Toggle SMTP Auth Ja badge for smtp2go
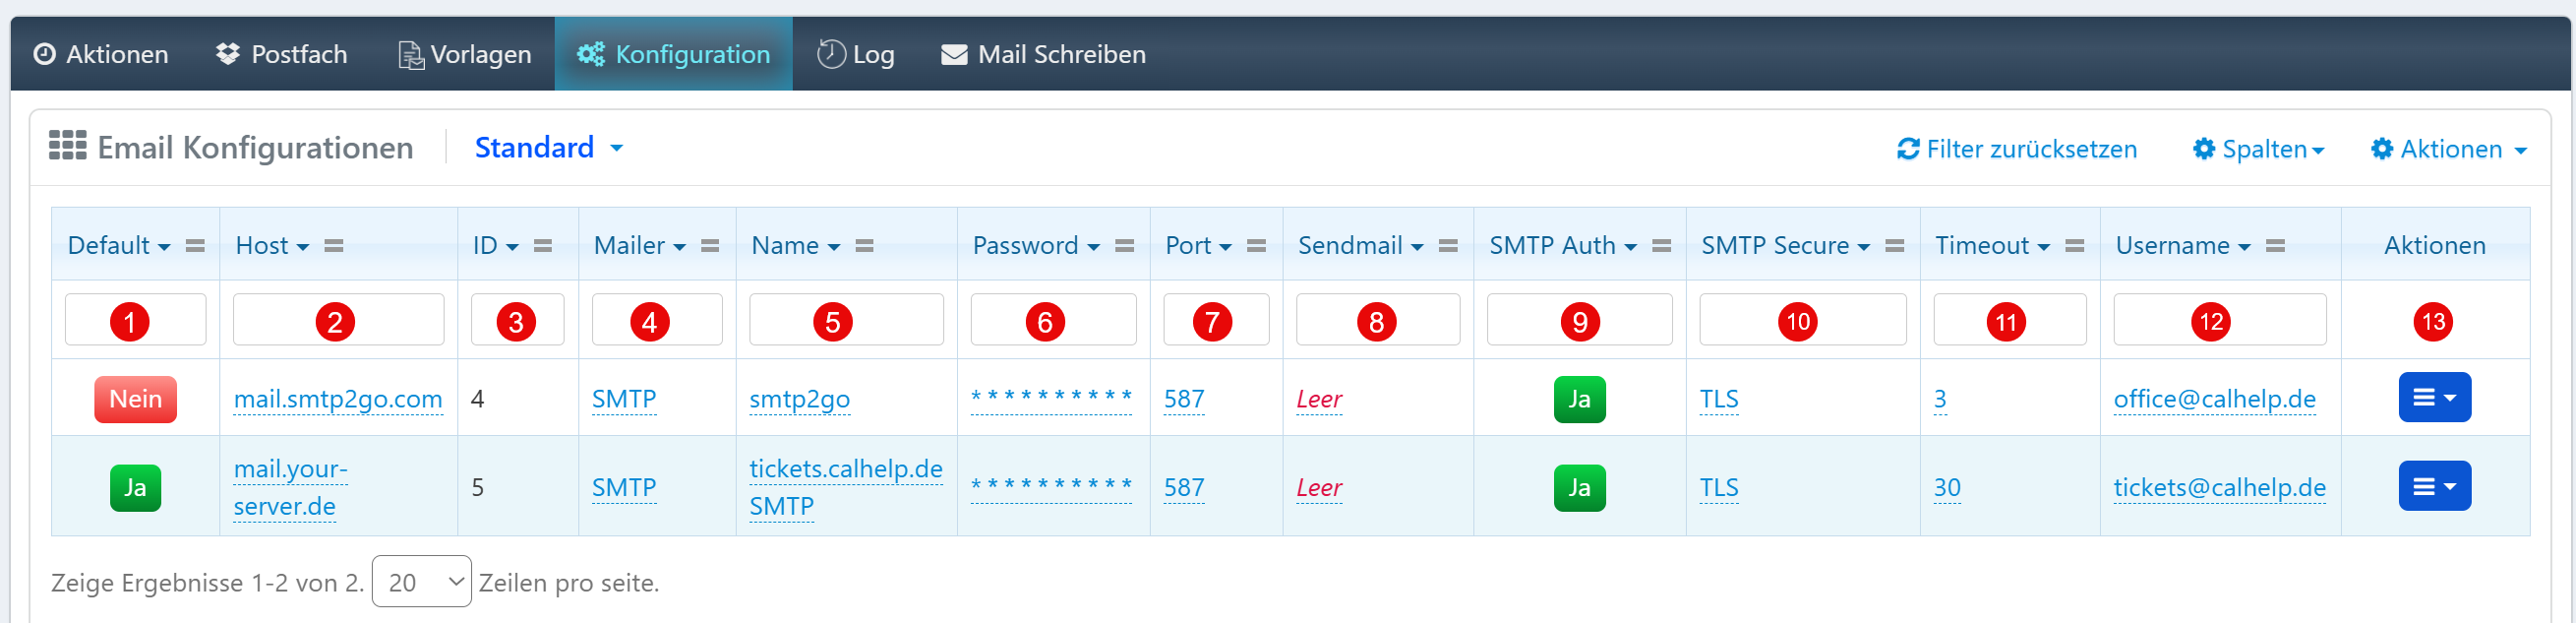The image size is (2576, 623). click(1579, 399)
